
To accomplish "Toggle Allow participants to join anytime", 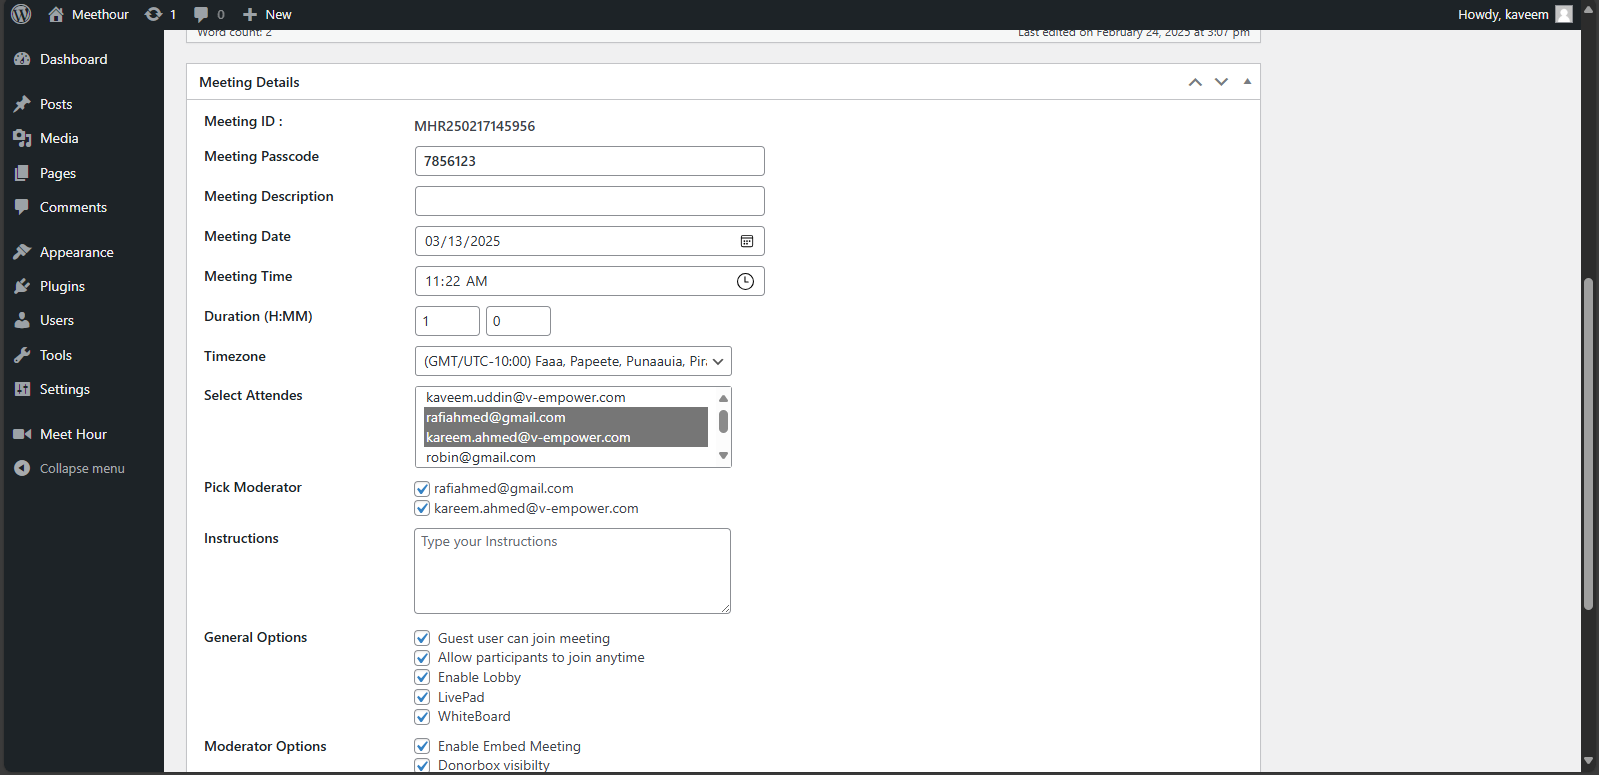I will [x=422, y=658].
